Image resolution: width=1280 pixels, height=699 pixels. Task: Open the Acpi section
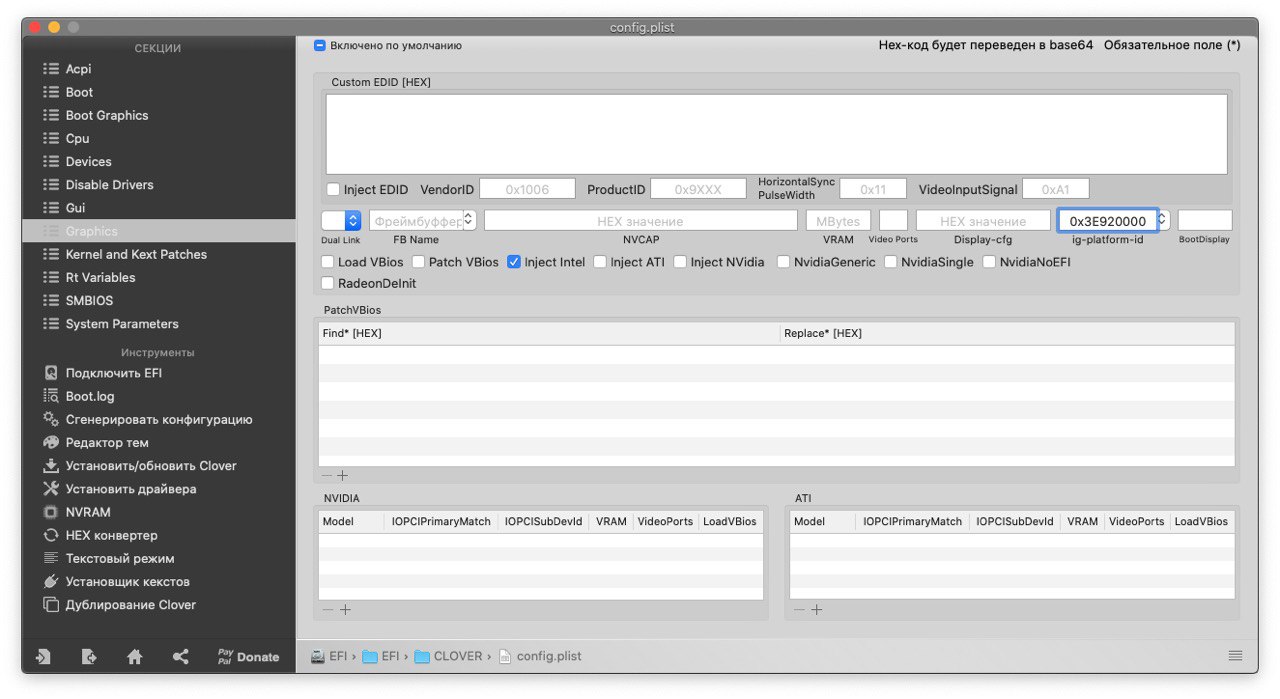tap(78, 69)
